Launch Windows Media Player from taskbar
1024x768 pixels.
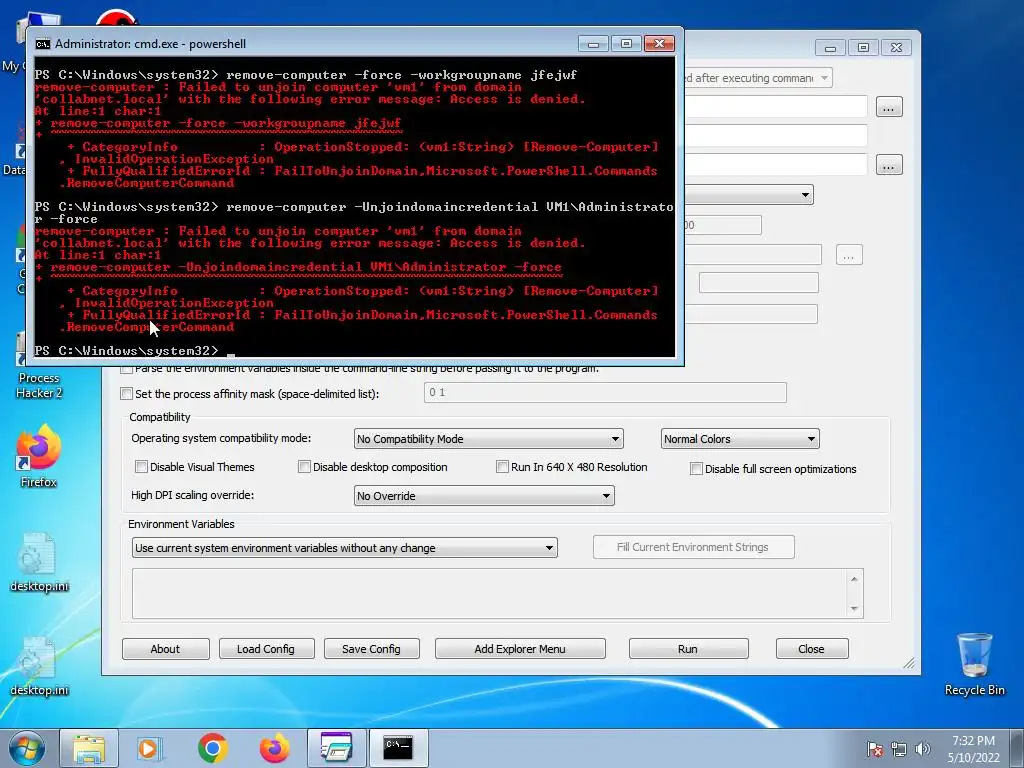(150, 748)
